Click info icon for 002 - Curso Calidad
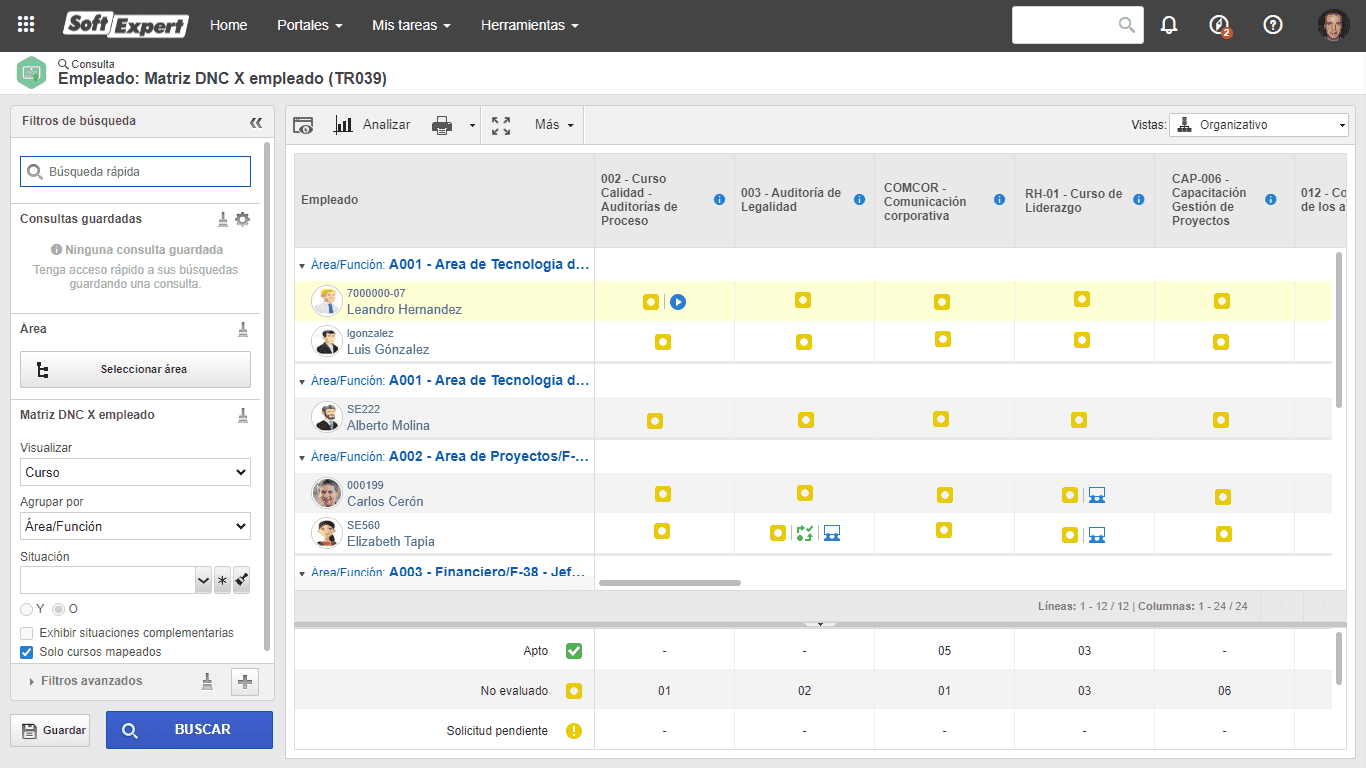 click(x=719, y=200)
